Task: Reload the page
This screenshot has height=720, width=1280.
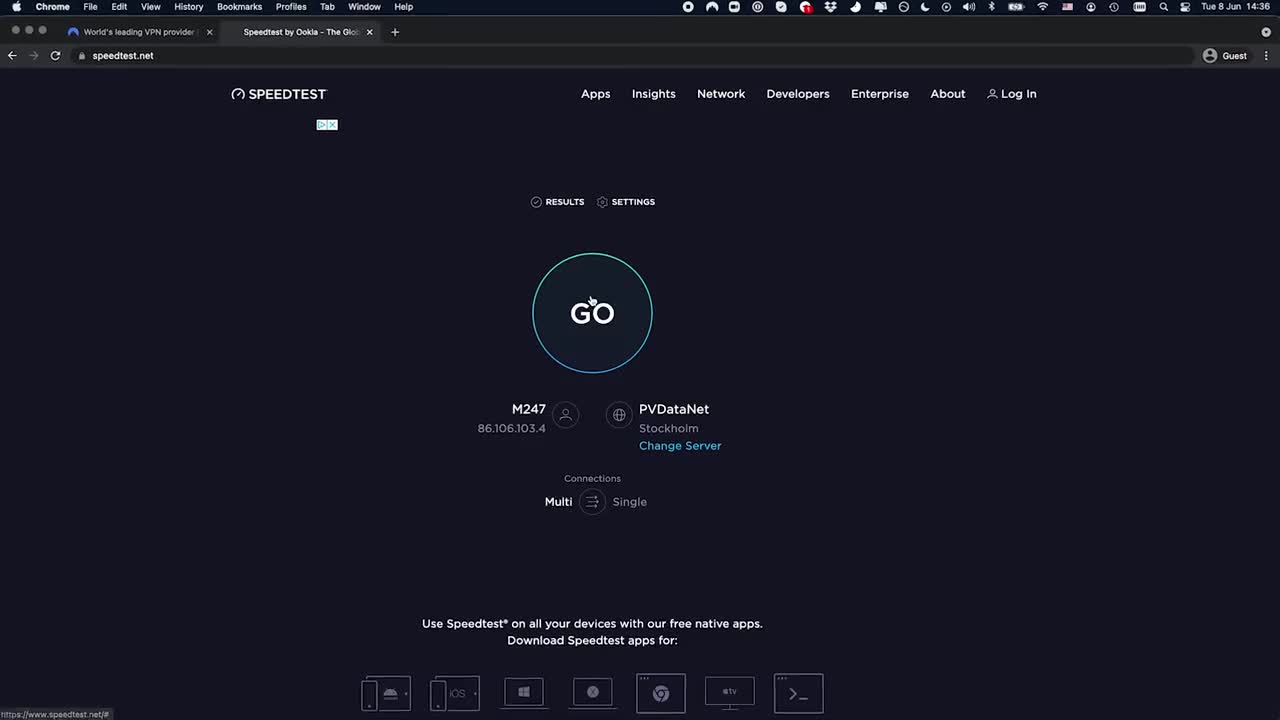Action: (55, 56)
